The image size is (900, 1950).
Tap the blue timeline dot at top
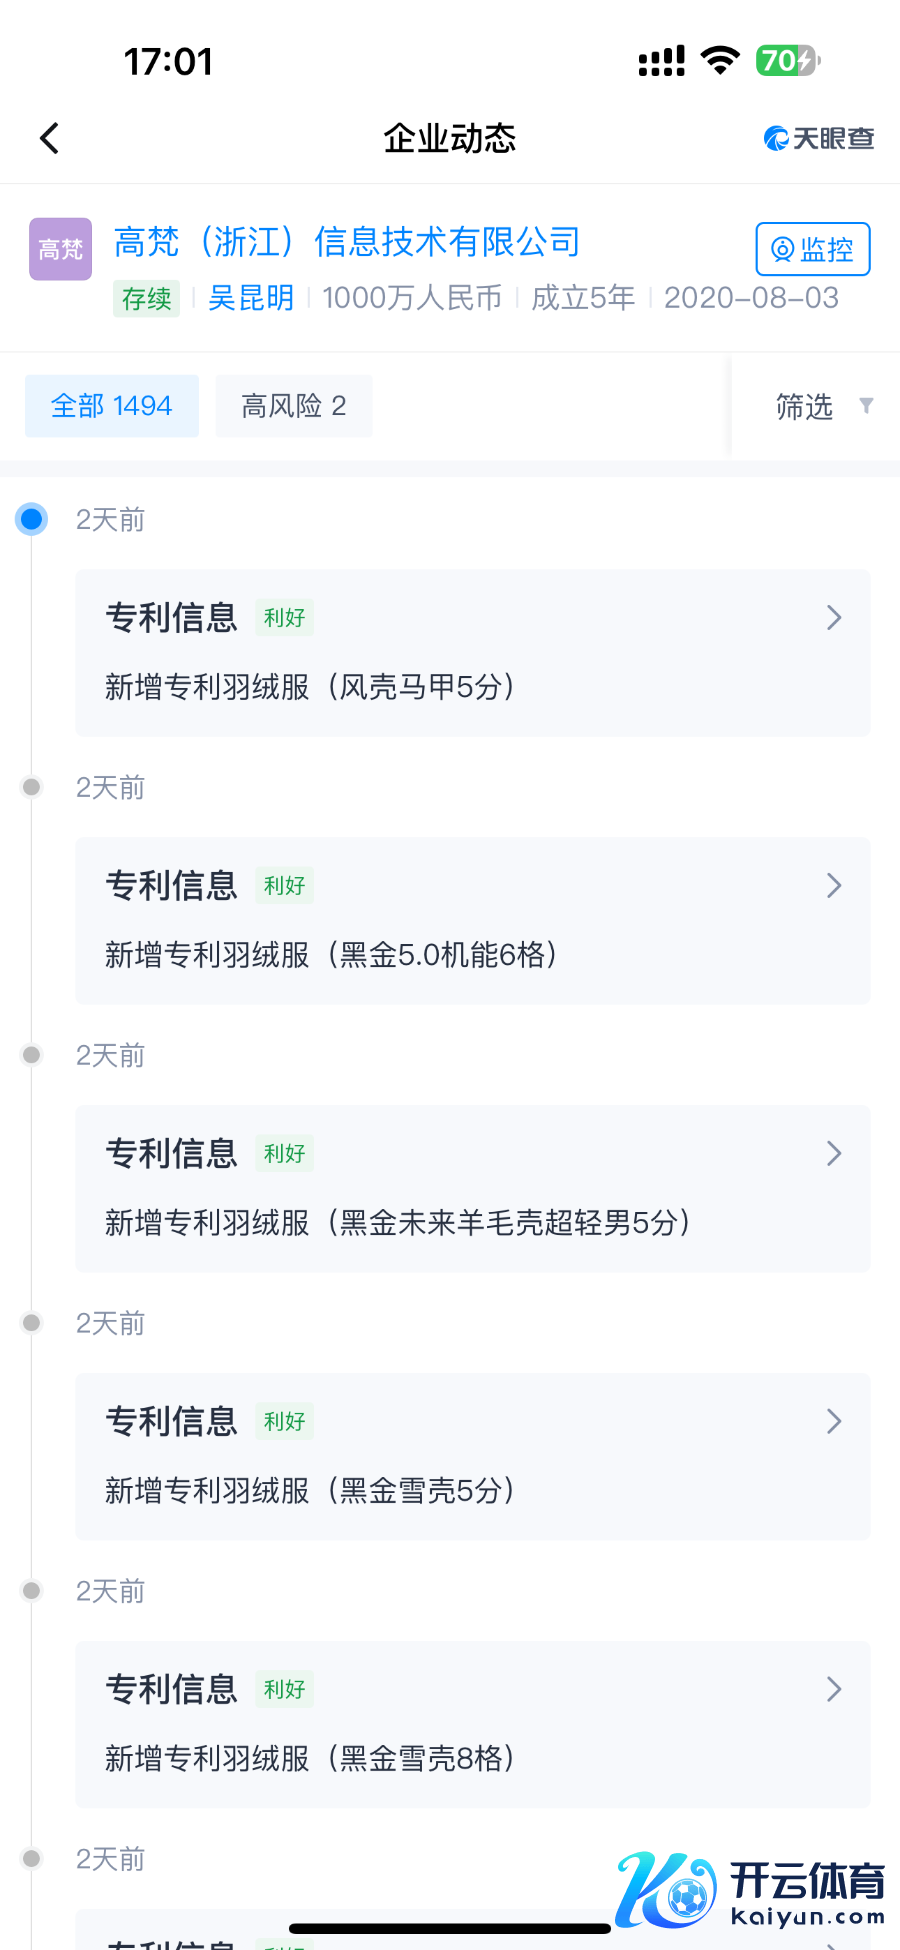point(32,519)
